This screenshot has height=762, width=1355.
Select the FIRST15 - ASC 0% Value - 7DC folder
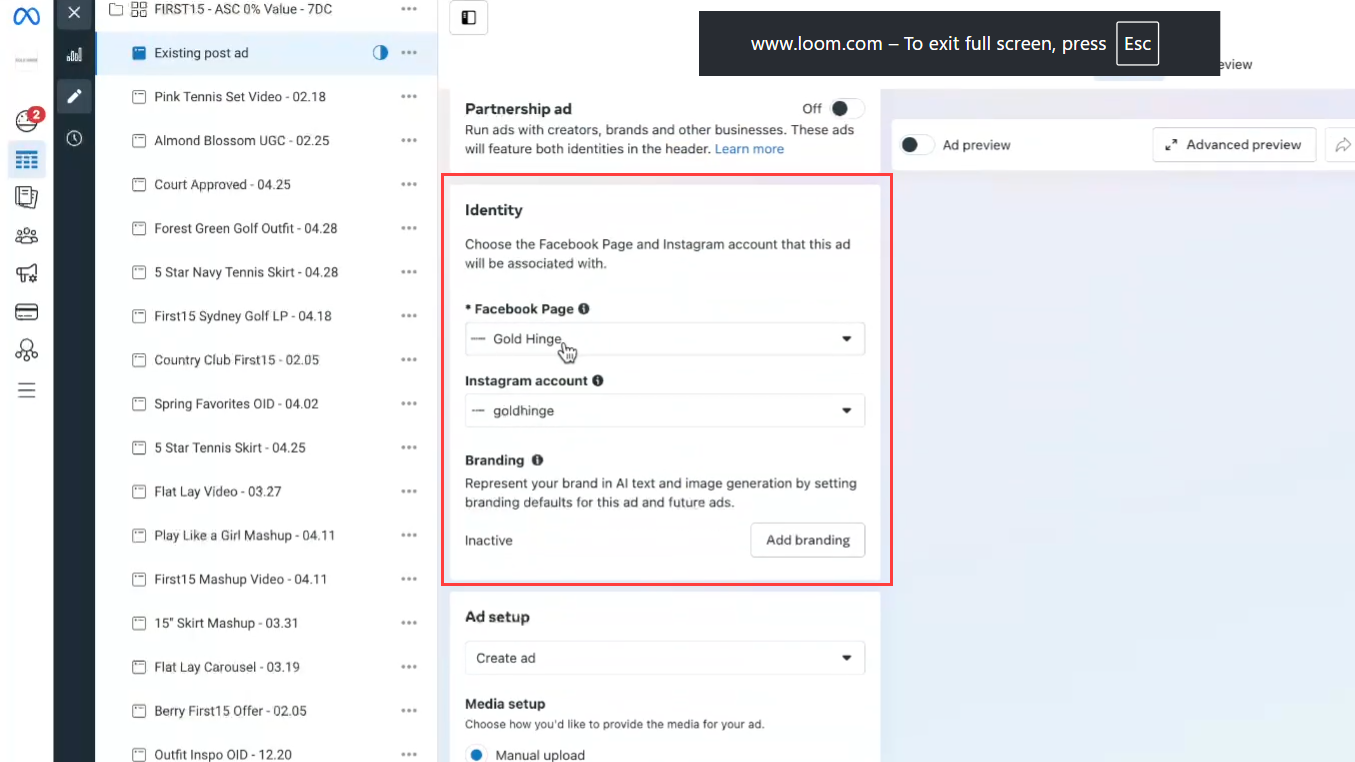coord(243,9)
